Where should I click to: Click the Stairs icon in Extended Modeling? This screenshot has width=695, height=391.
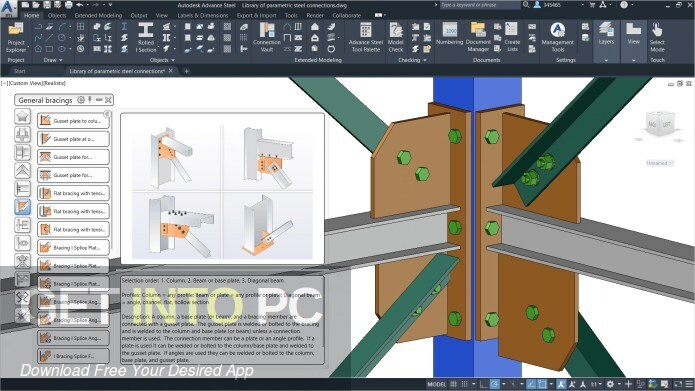(332, 27)
